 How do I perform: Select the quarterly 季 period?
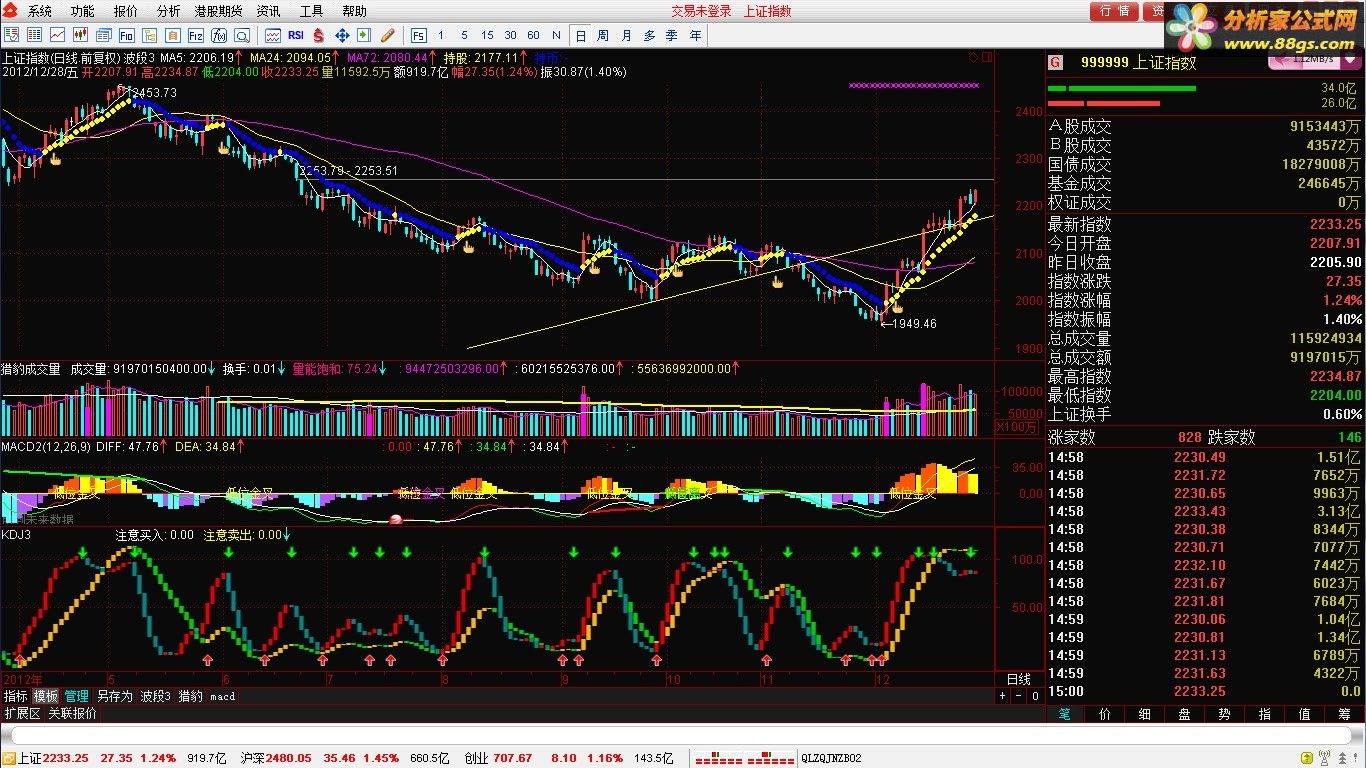(672, 35)
